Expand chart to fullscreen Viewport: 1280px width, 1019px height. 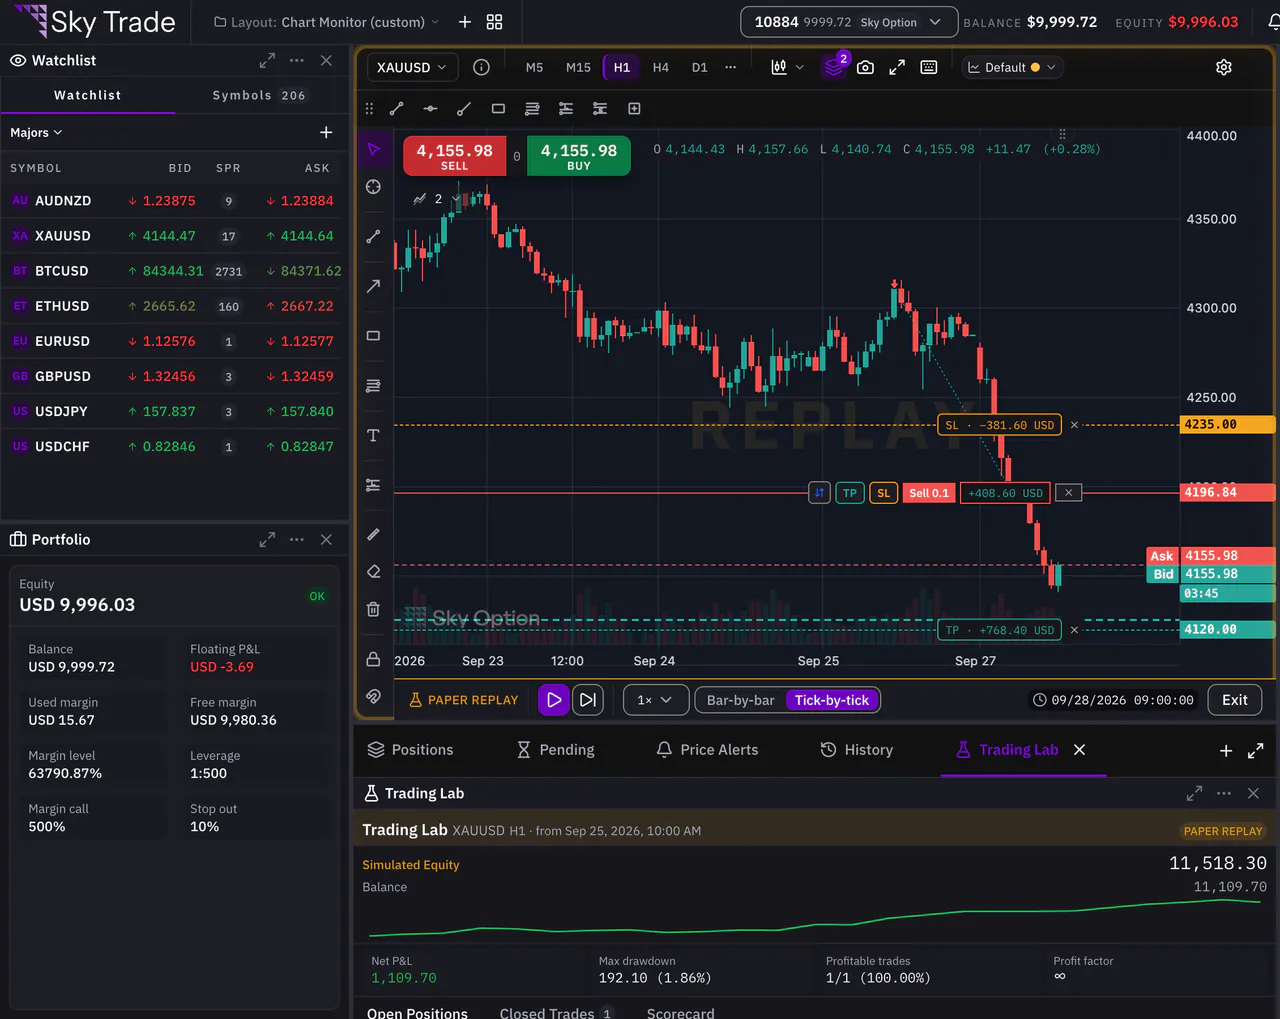897,67
